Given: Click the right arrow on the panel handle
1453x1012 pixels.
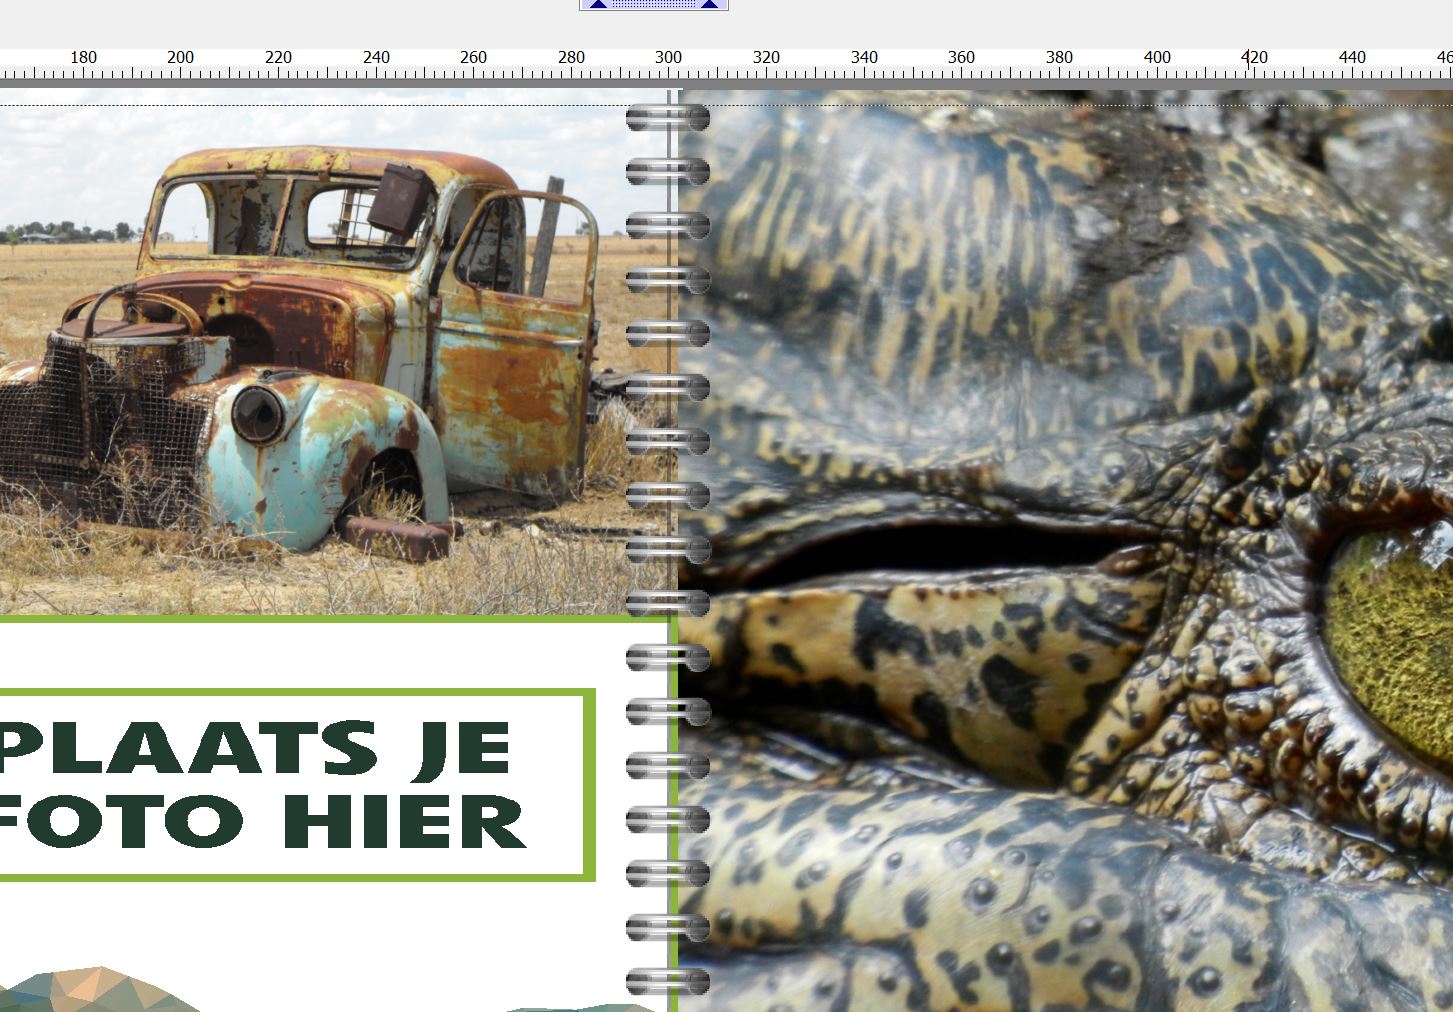Looking at the screenshot, I should tap(710, 4).
